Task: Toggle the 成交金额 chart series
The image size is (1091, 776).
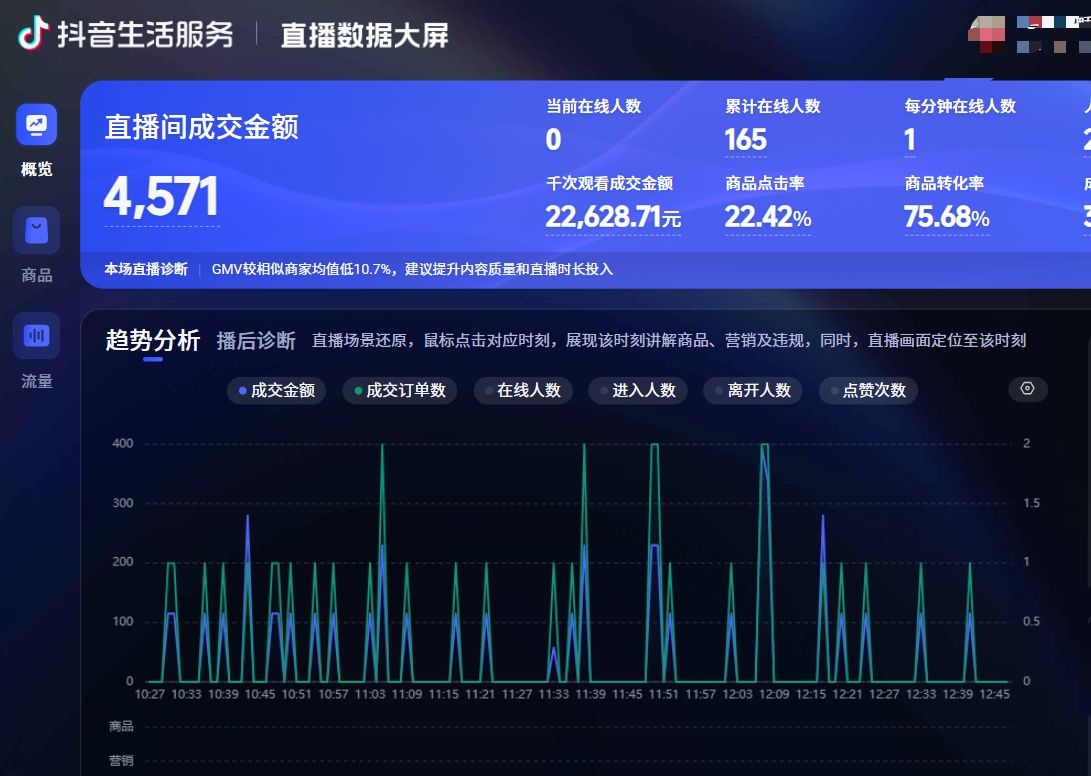Action: [276, 390]
